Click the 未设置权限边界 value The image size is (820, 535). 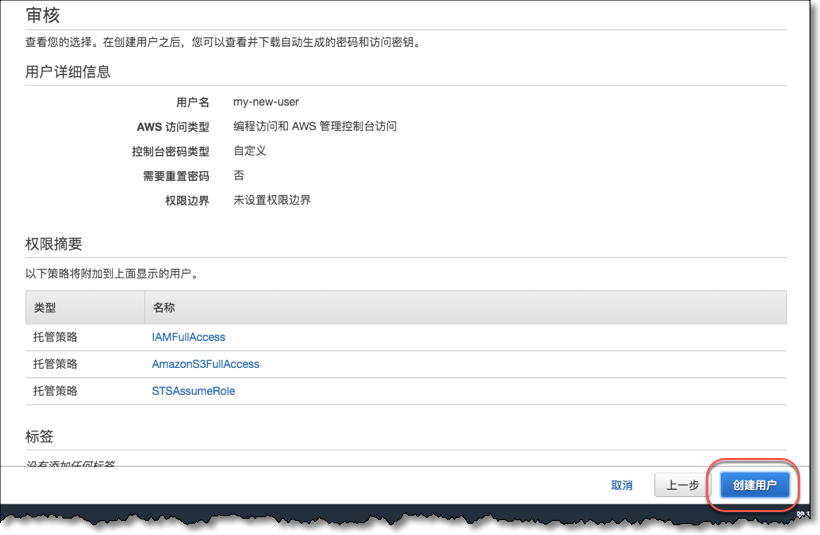click(x=272, y=200)
